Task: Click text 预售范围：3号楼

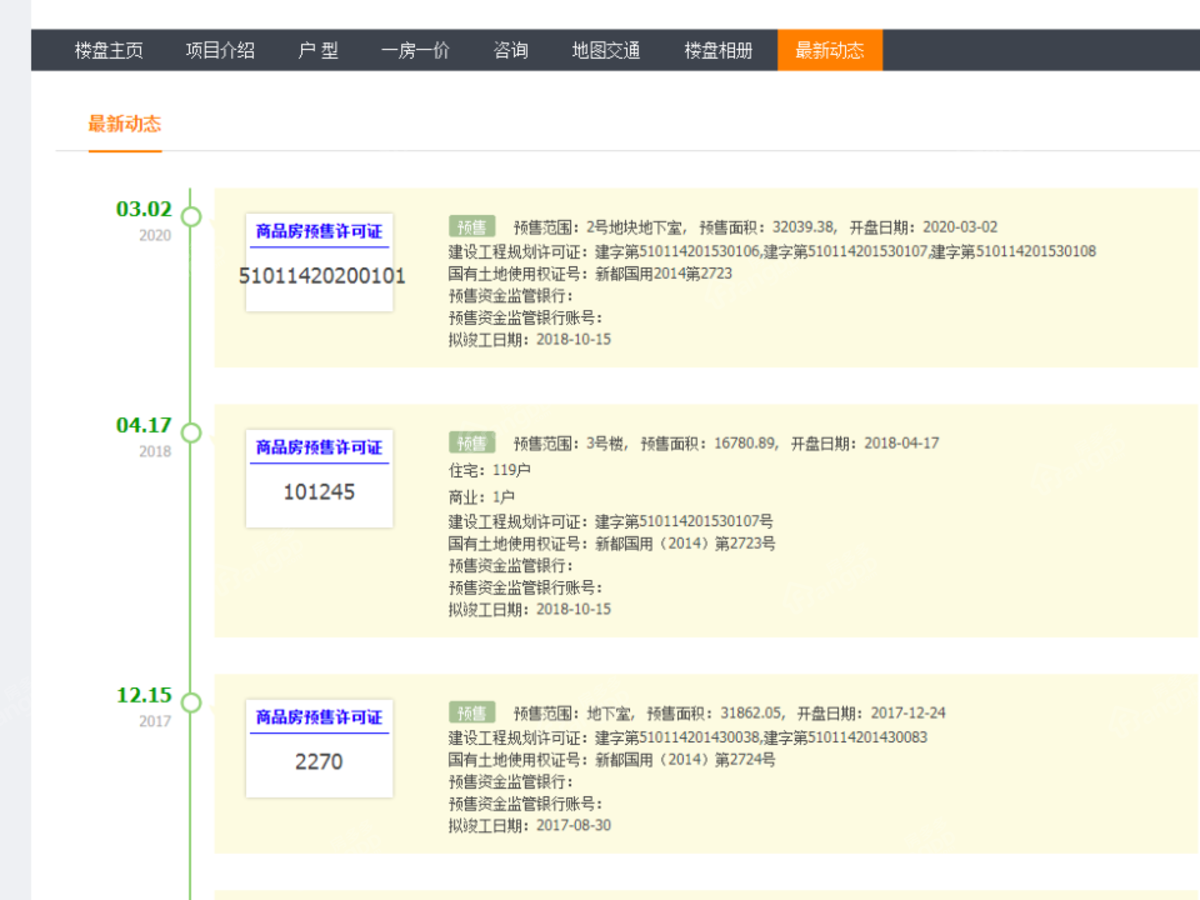Action: point(570,443)
